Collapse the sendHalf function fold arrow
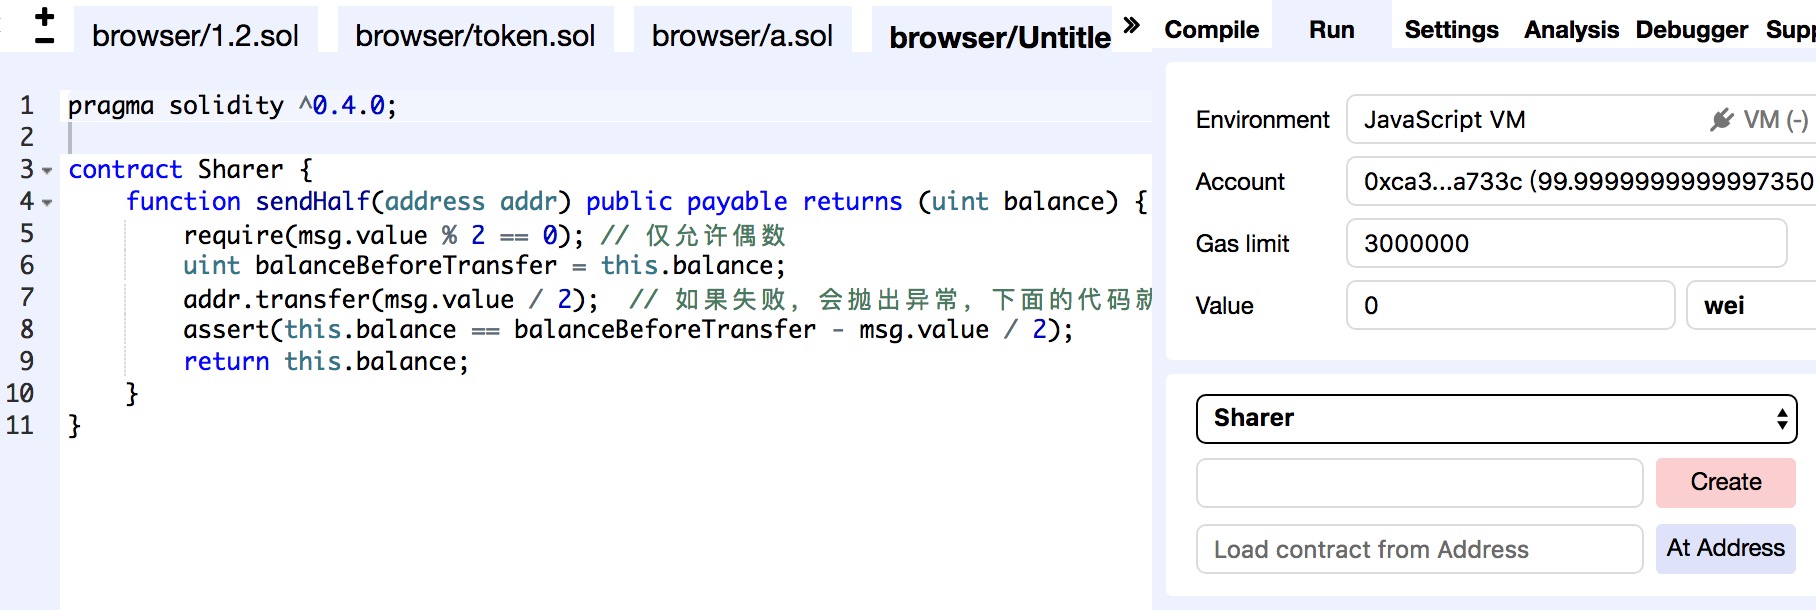 point(47,203)
